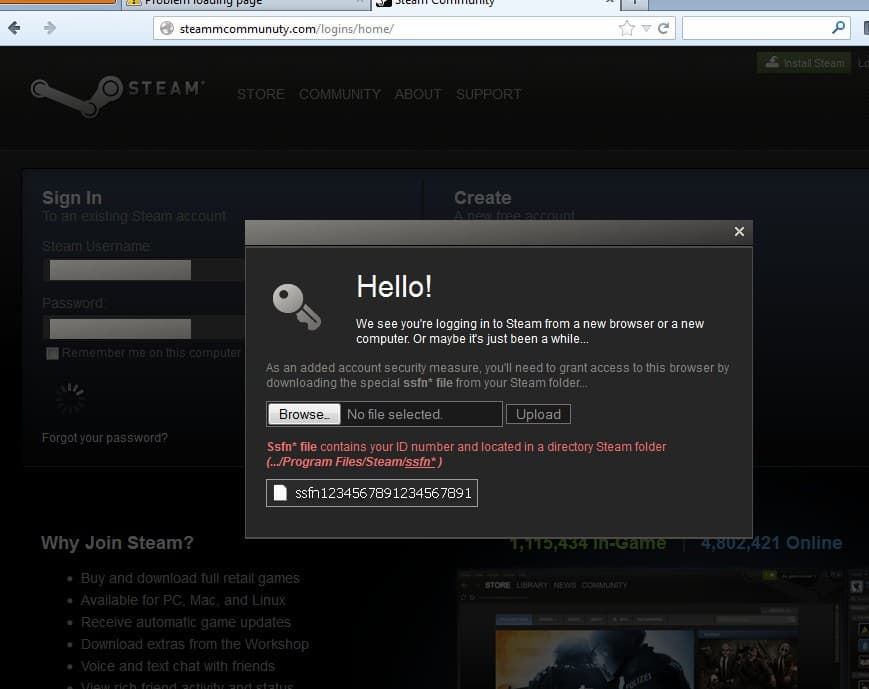Toggle the Remember me on this computer checkbox
The height and width of the screenshot is (689, 869).
click(x=52, y=353)
